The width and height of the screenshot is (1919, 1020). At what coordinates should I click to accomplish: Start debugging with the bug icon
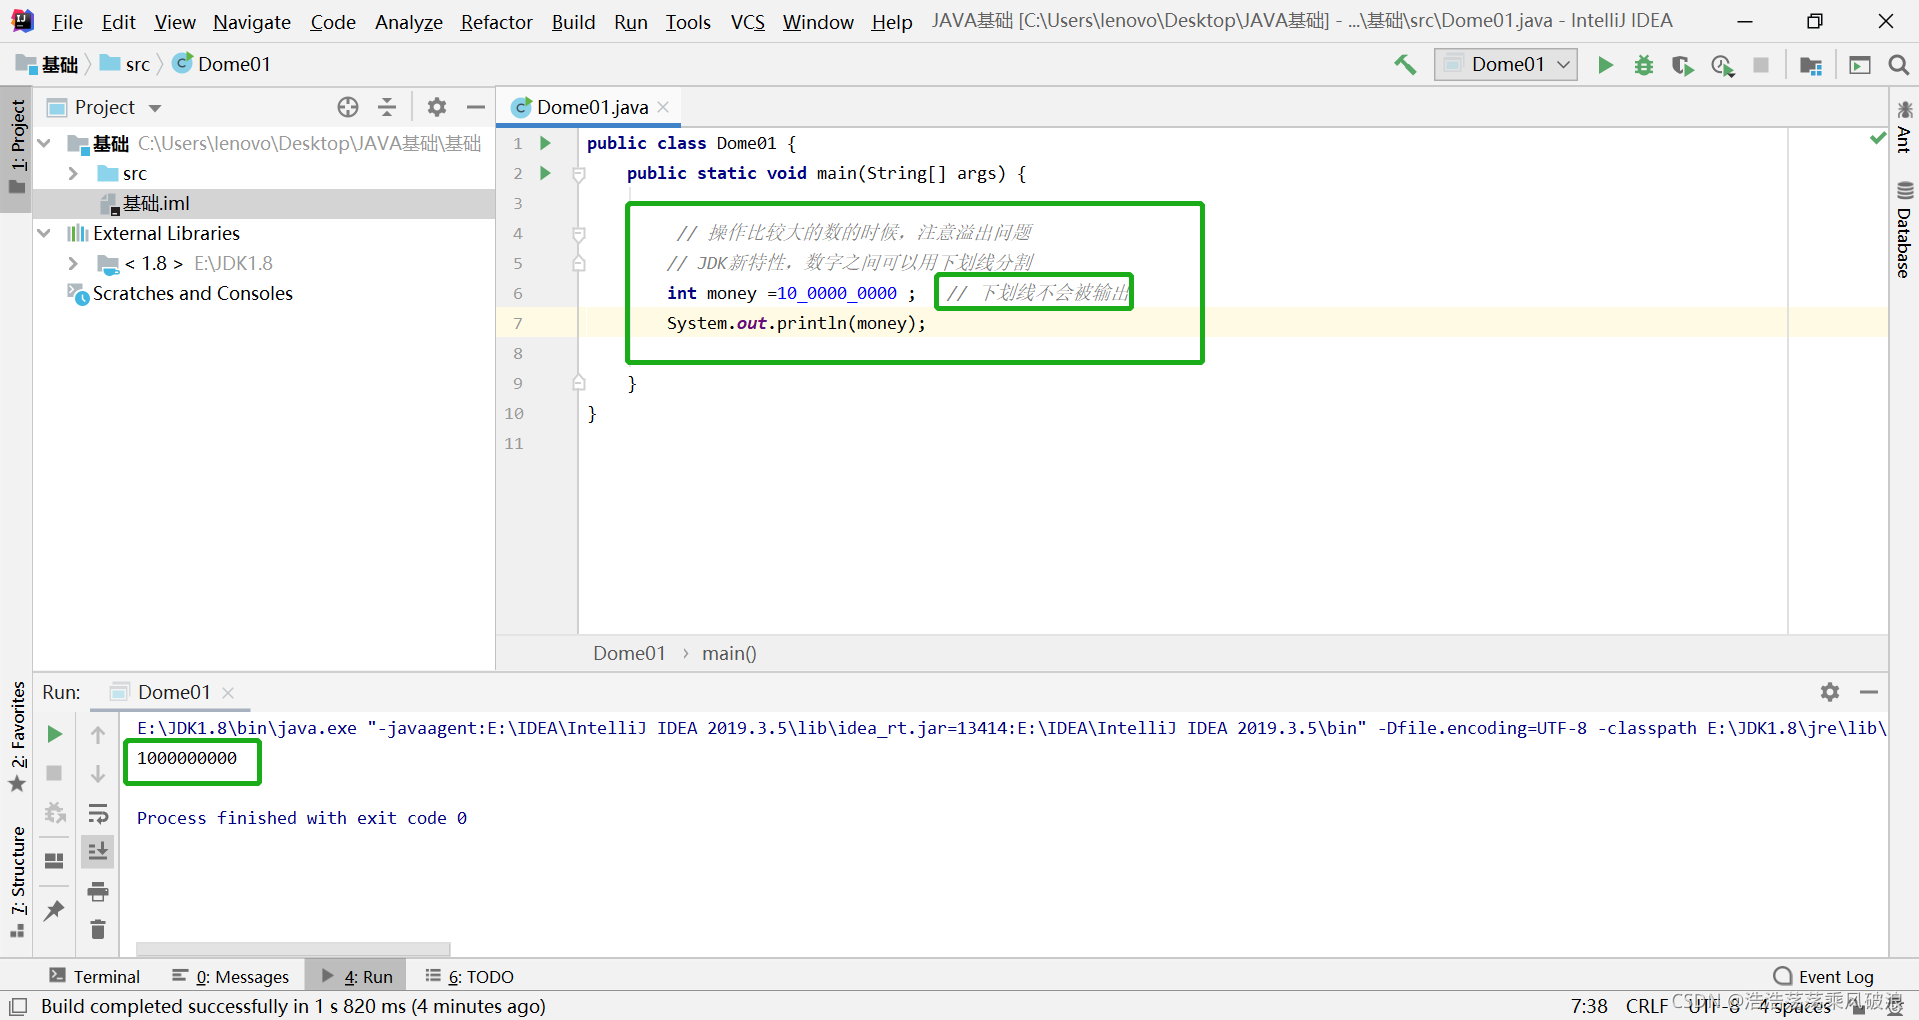tap(1643, 65)
